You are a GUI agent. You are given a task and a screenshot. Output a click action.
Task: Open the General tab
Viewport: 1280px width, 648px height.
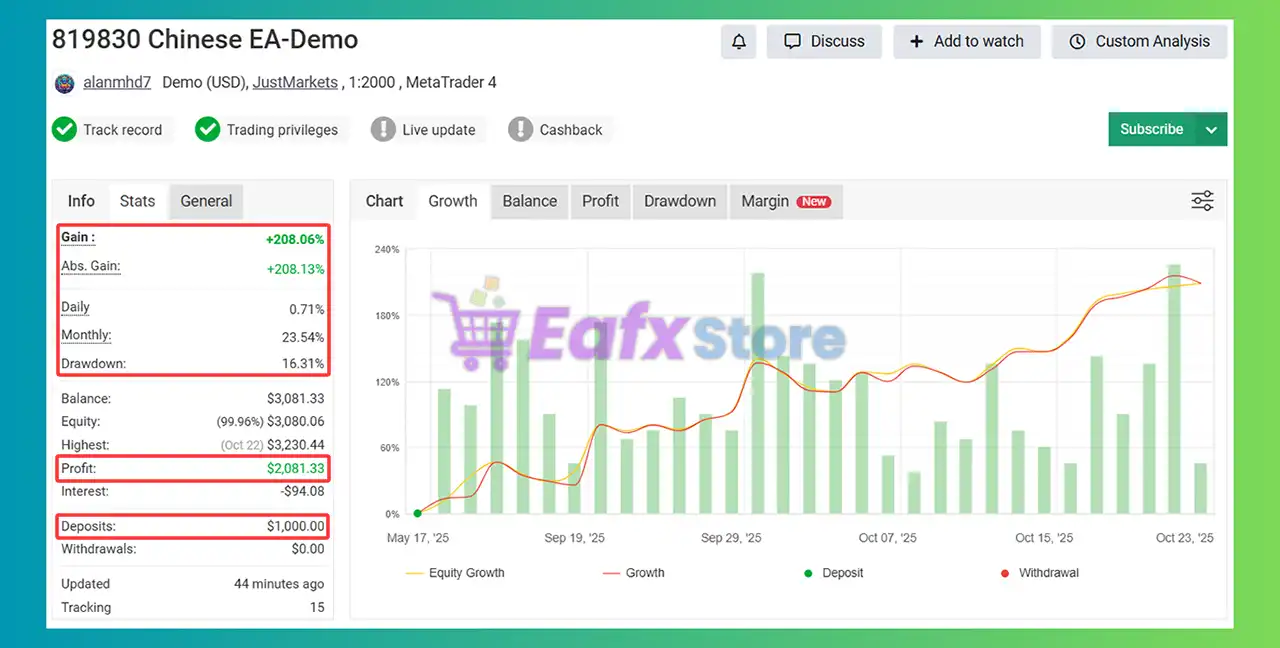point(206,201)
